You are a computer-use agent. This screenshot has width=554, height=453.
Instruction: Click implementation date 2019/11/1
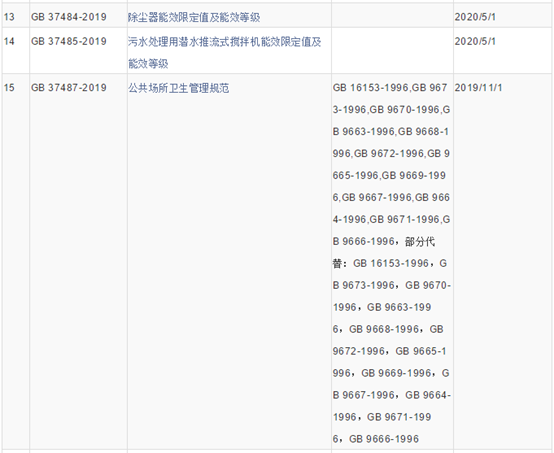tap(478, 88)
